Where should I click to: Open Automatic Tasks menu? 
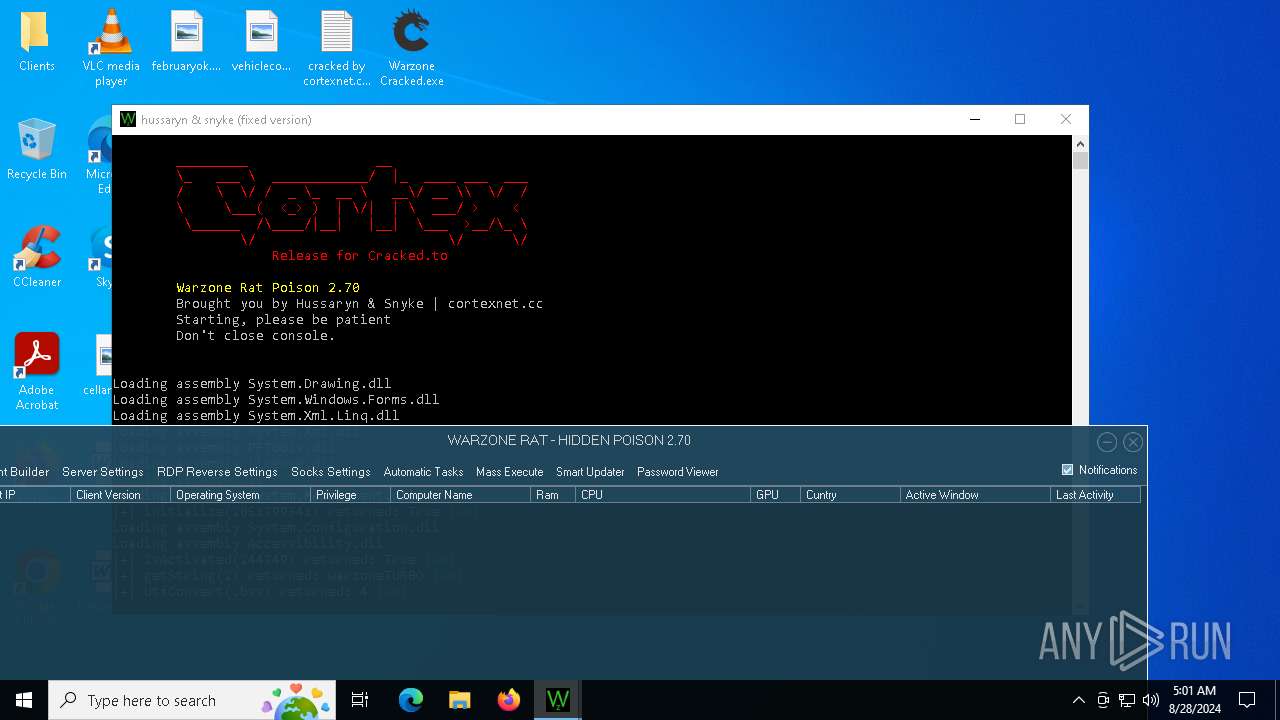423,472
